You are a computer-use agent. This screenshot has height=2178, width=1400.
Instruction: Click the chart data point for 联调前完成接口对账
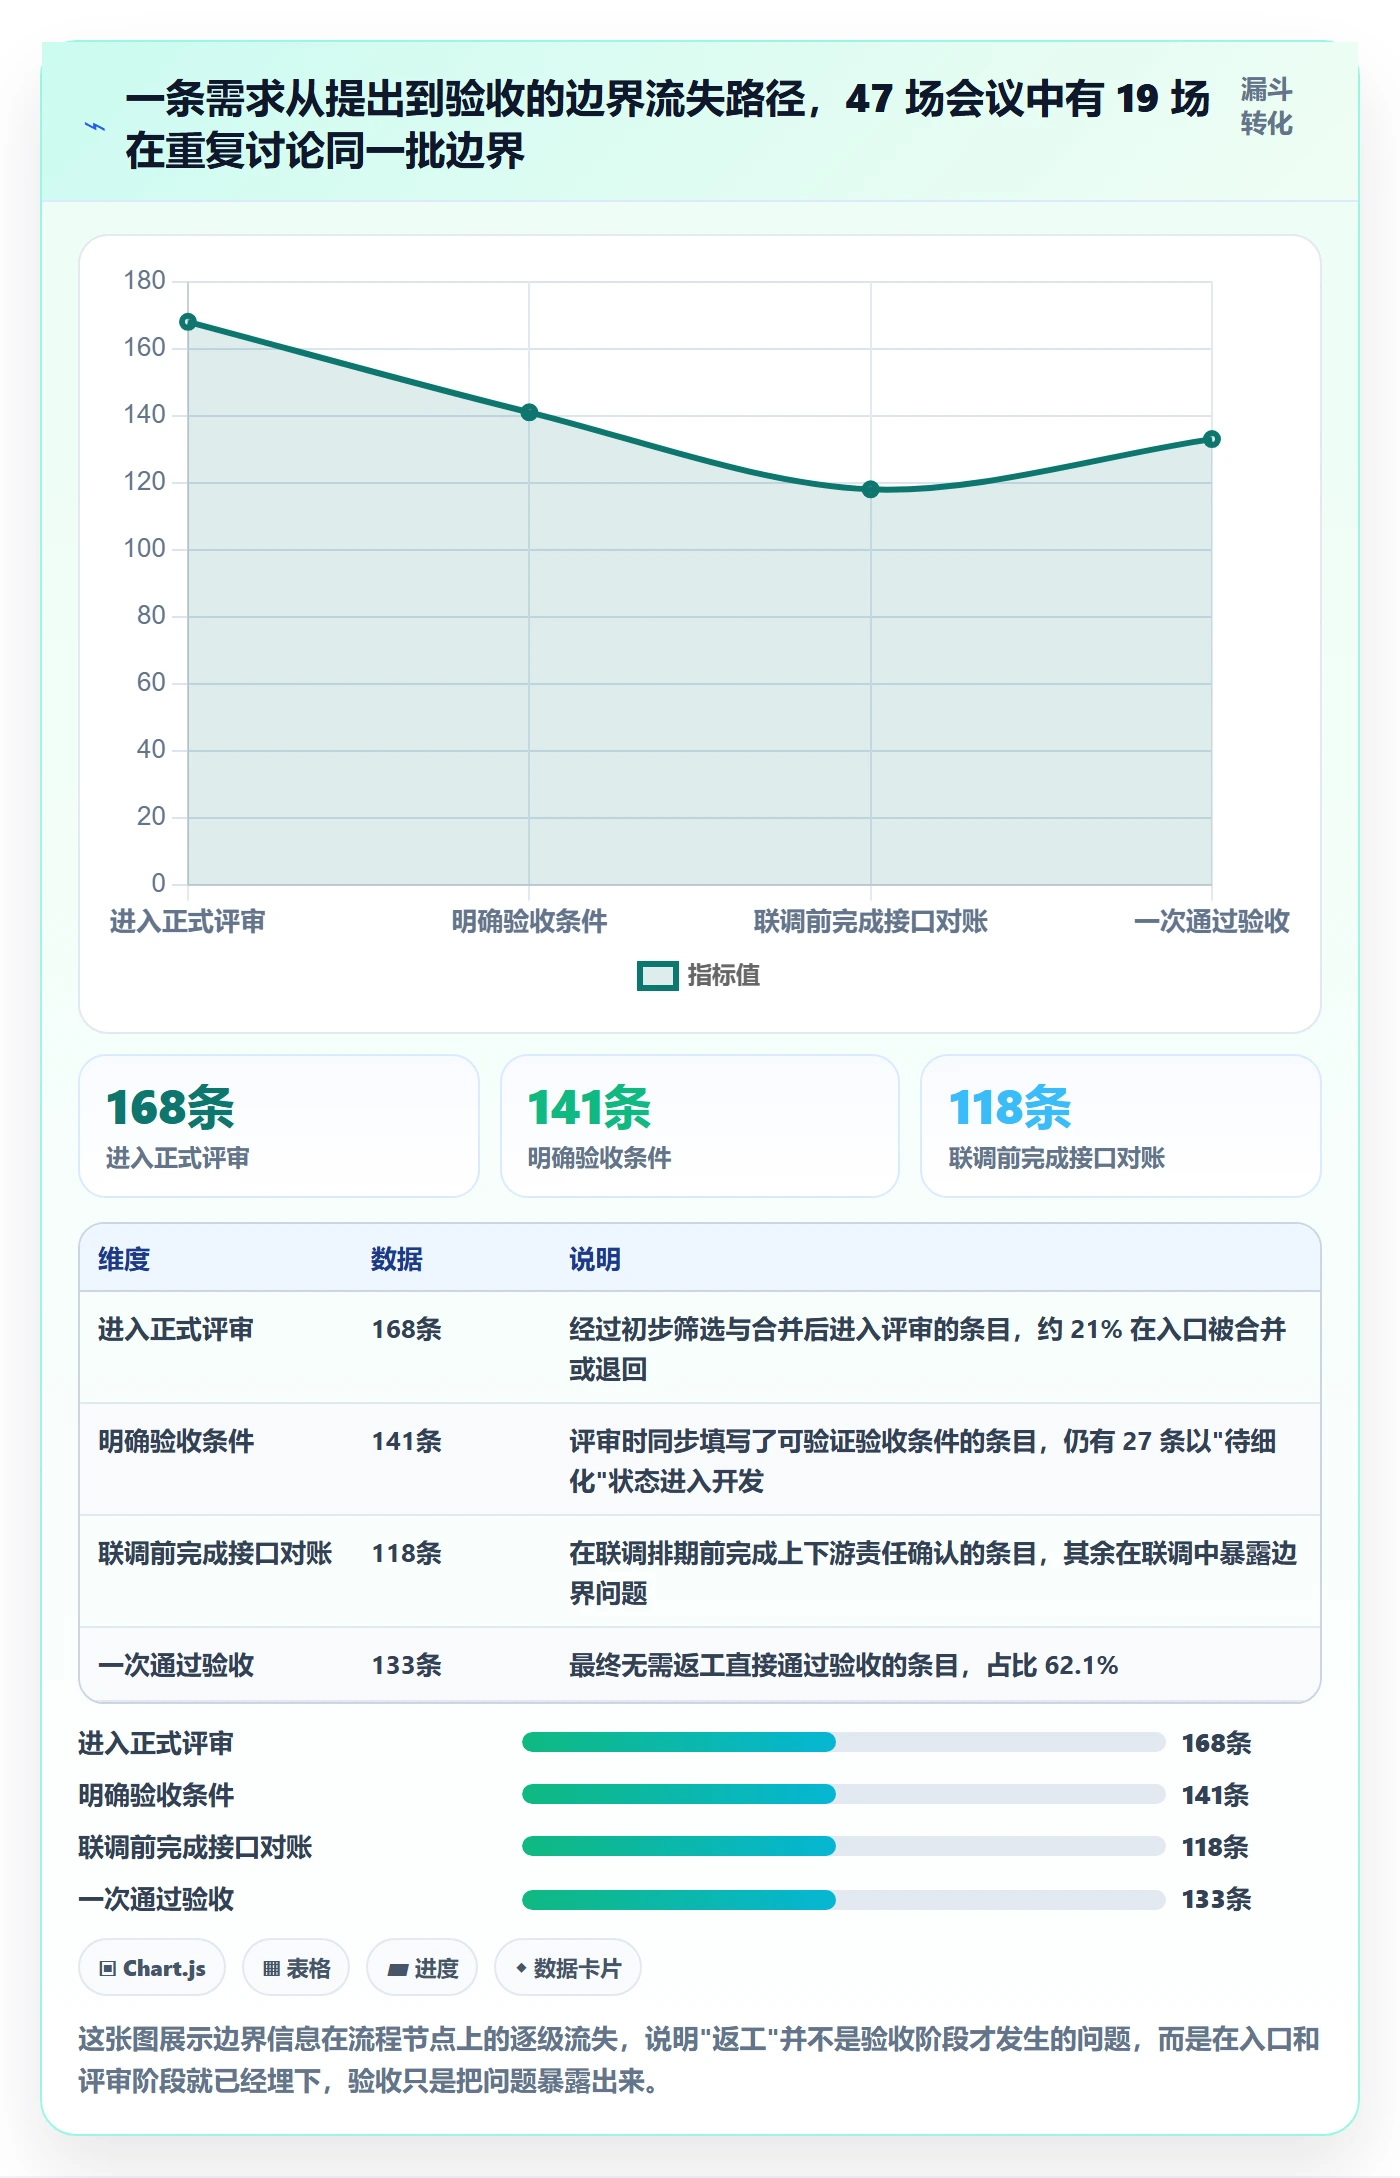tap(871, 489)
